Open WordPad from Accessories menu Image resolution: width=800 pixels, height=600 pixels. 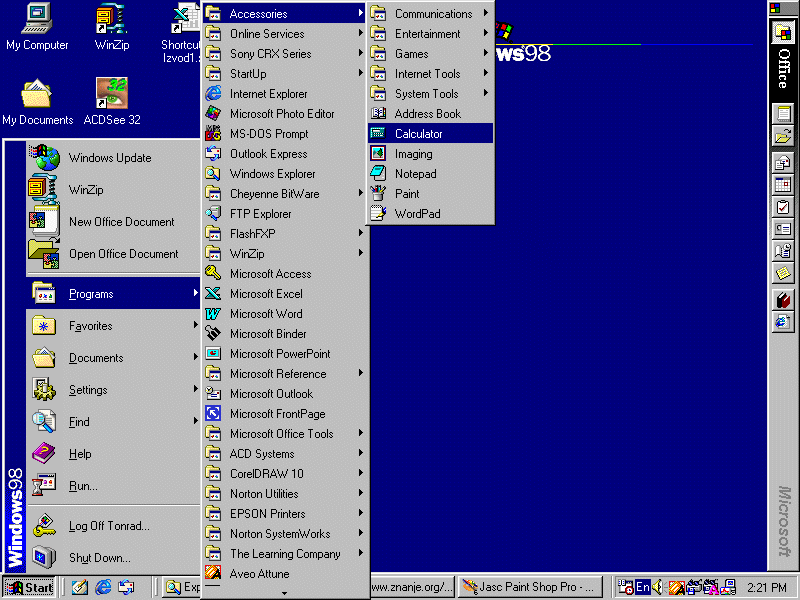(x=431, y=214)
